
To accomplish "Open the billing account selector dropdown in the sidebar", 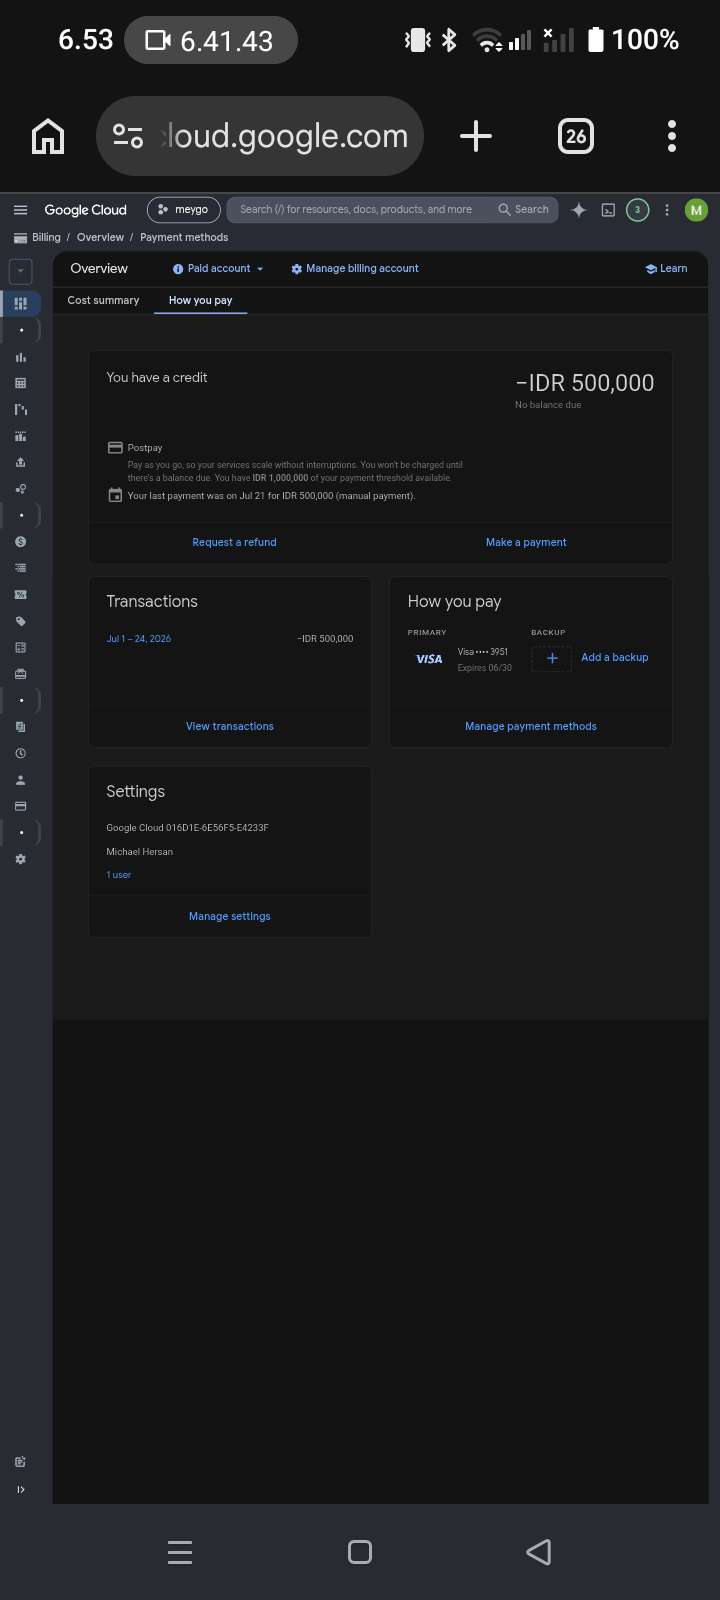I will [21, 271].
